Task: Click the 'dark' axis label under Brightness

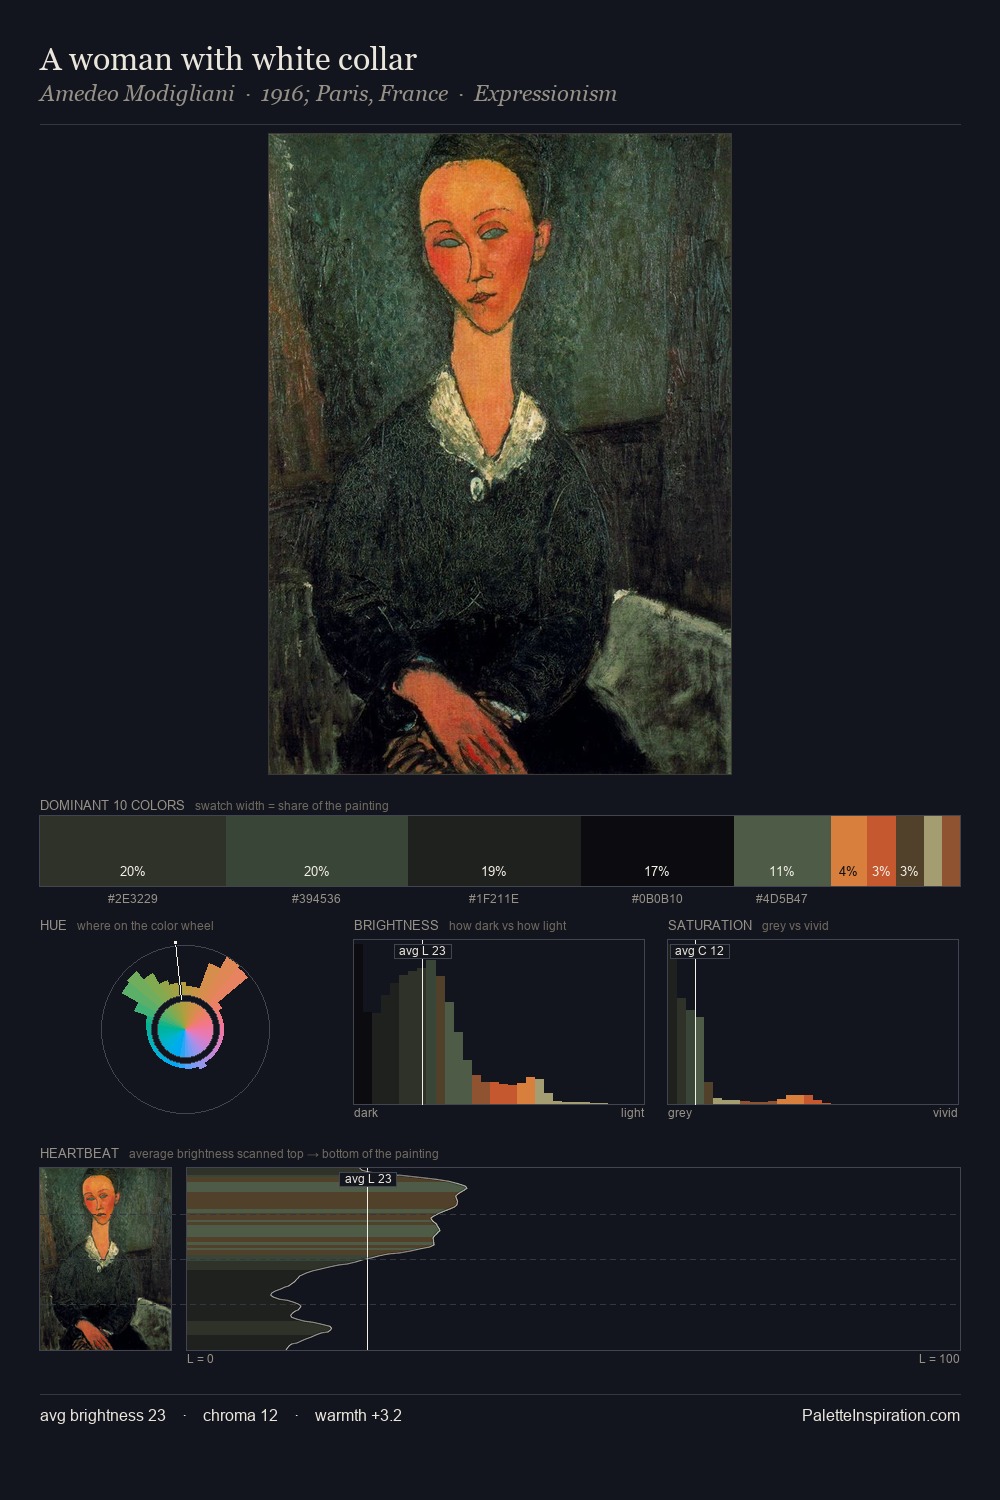Action: pyautogui.click(x=366, y=1113)
